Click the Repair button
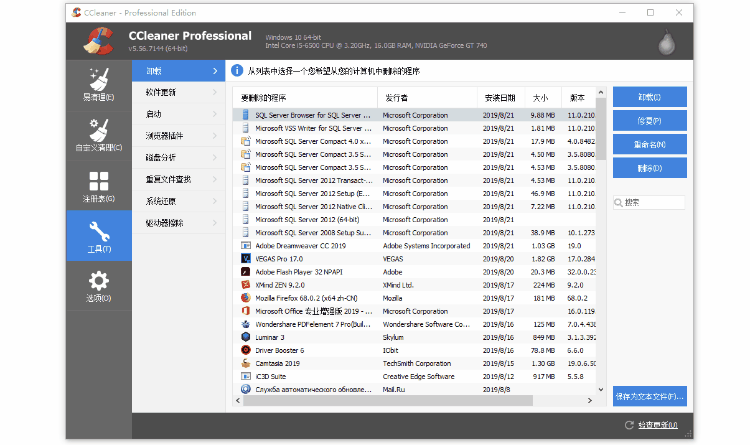This screenshot has height=445, width=750. [x=650, y=121]
